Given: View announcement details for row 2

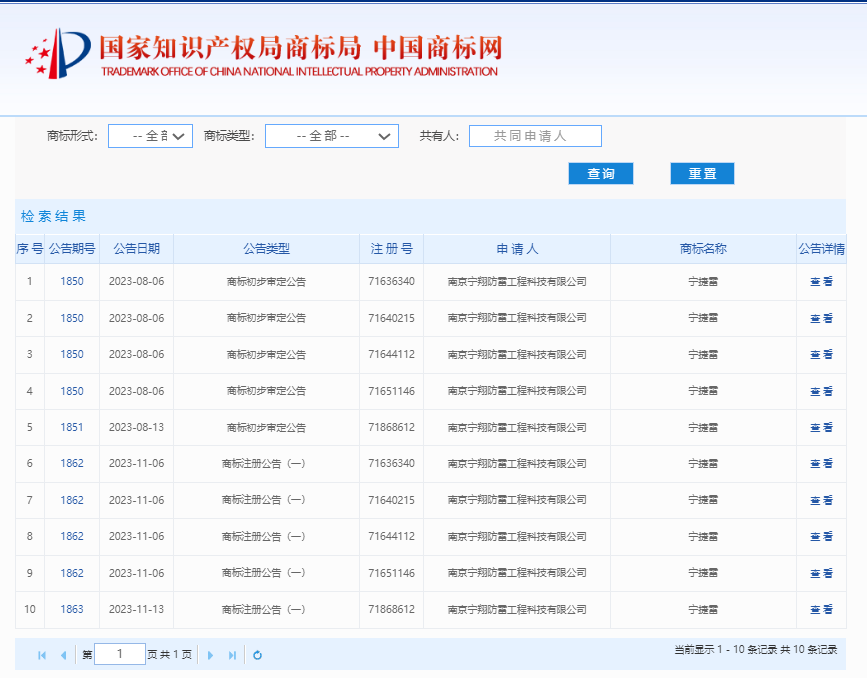Looking at the screenshot, I should pos(822,319).
